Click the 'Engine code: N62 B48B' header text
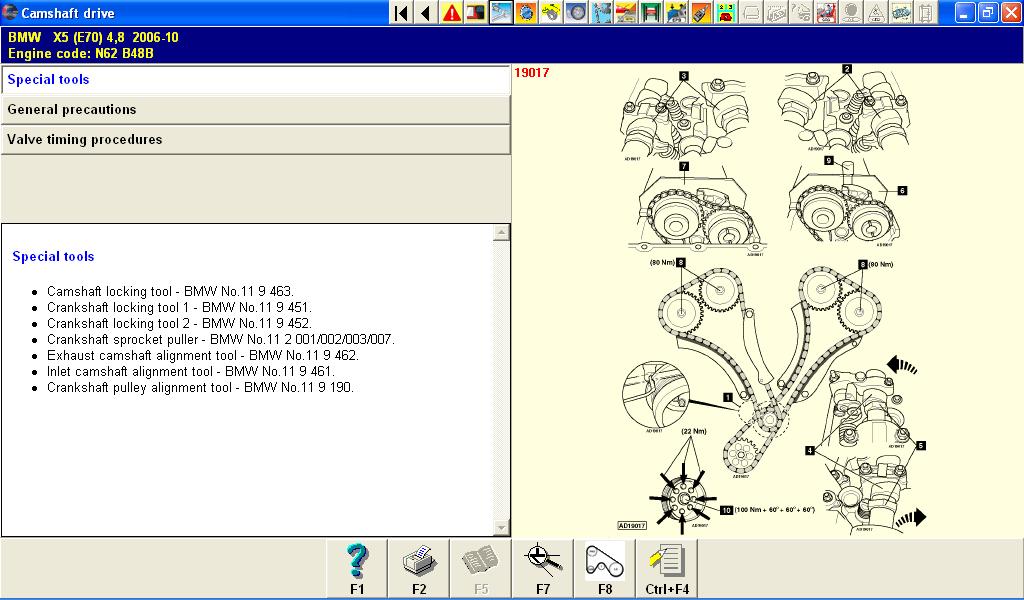This screenshot has width=1024, height=600. pos(81,54)
